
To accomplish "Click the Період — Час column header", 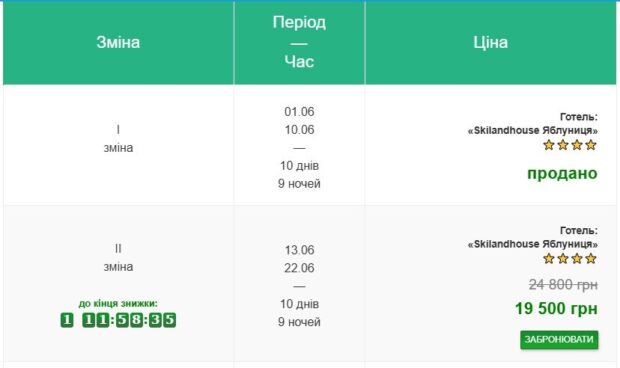I will click(x=299, y=42).
